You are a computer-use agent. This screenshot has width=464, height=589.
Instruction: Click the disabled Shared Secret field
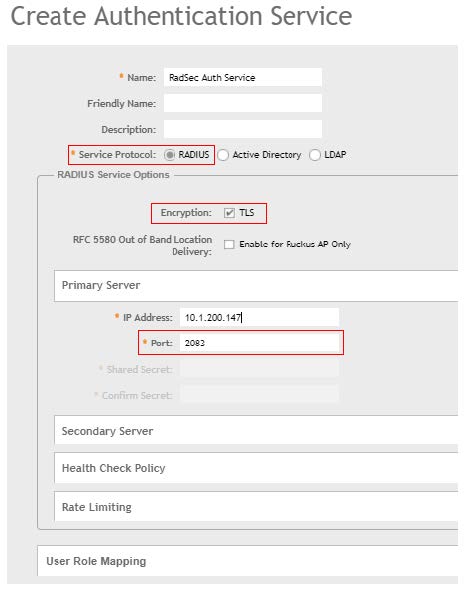[x=259, y=369]
